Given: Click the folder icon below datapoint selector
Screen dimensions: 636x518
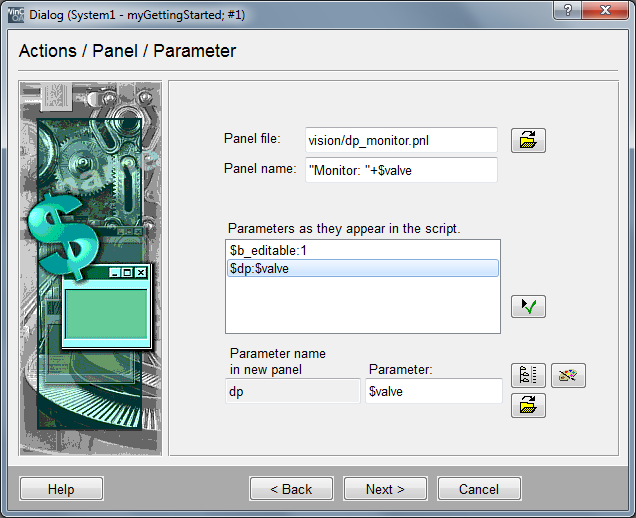Looking at the screenshot, I should [528, 406].
